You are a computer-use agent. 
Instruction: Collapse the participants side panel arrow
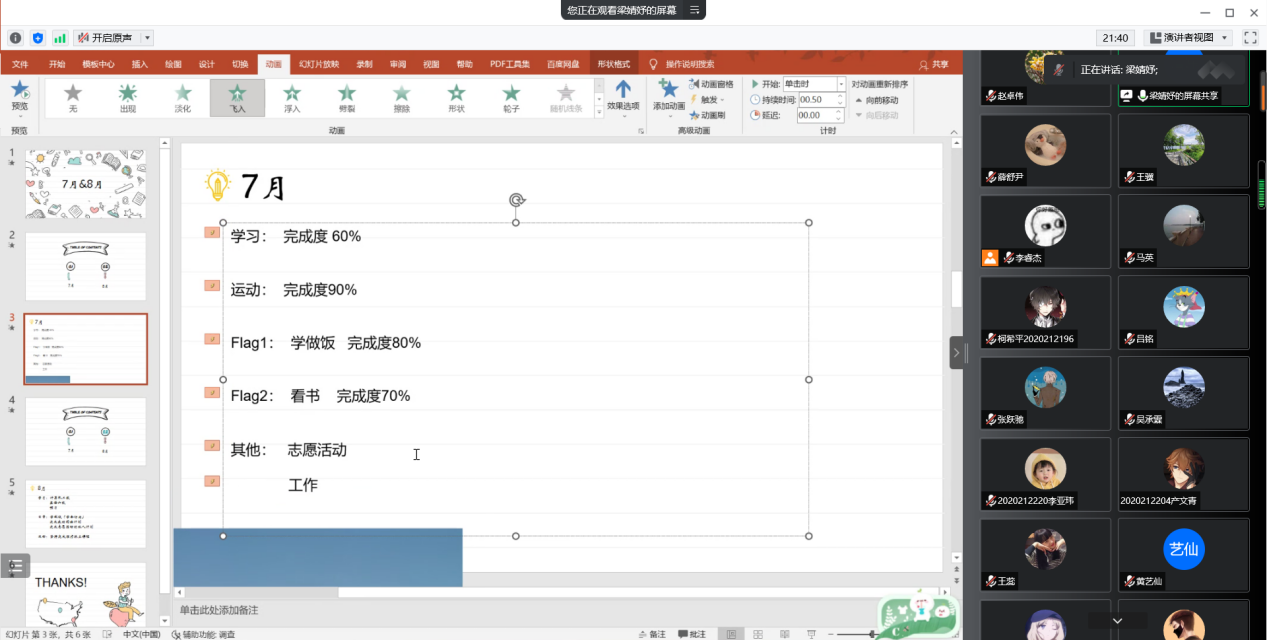coord(956,352)
